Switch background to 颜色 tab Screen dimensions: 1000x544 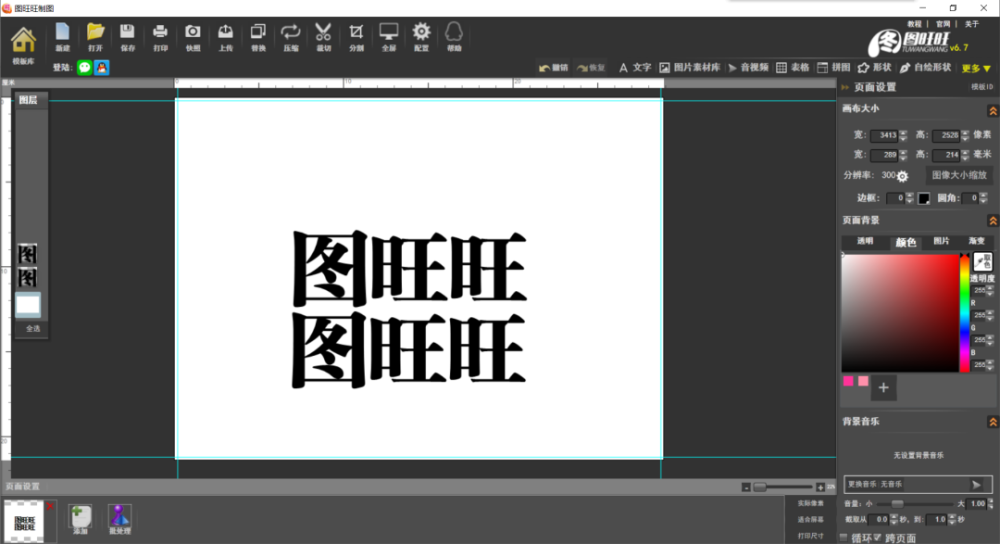click(x=906, y=242)
